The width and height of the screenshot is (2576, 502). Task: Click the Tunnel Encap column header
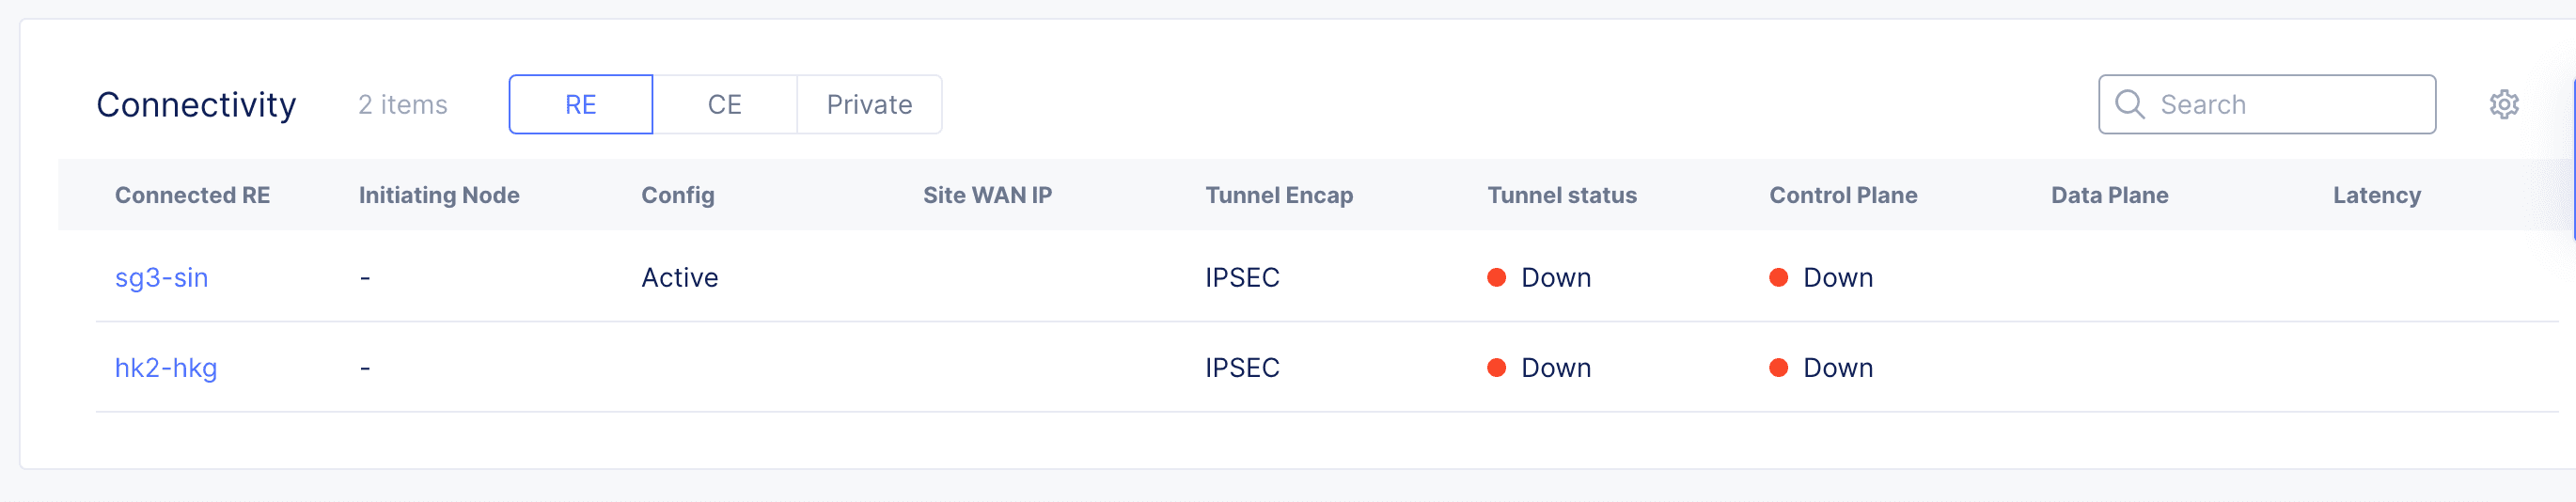click(x=1278, y=195)
